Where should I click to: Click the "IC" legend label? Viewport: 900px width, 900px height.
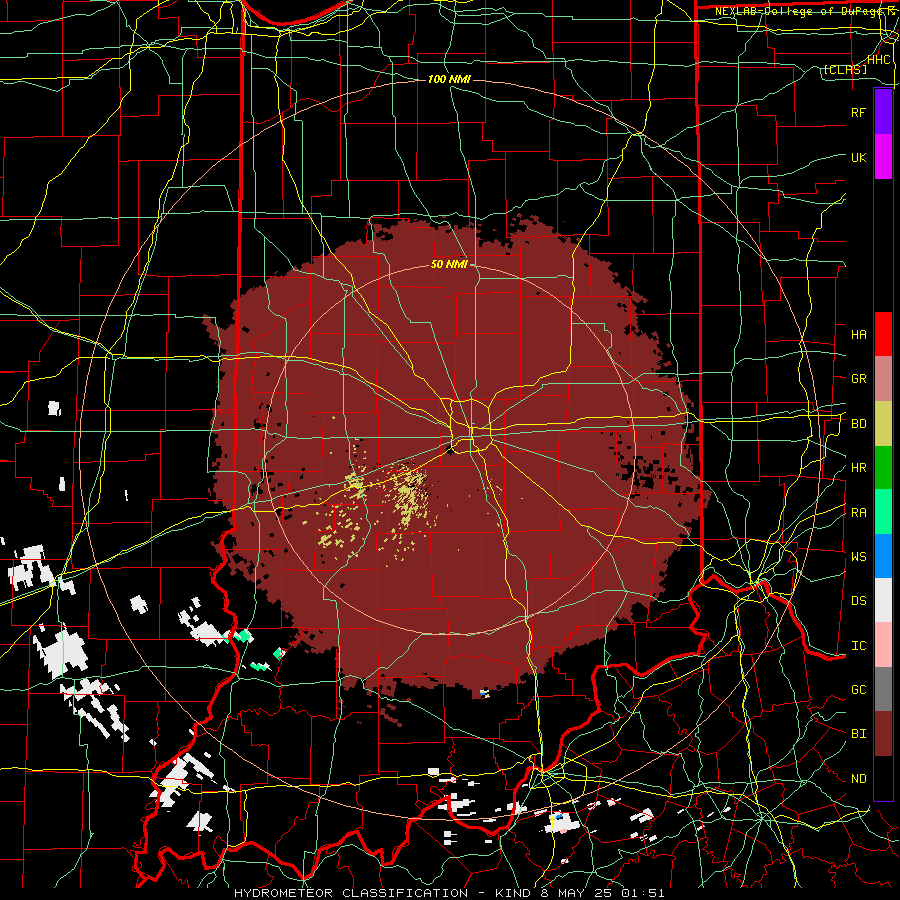tap(858, 646)
